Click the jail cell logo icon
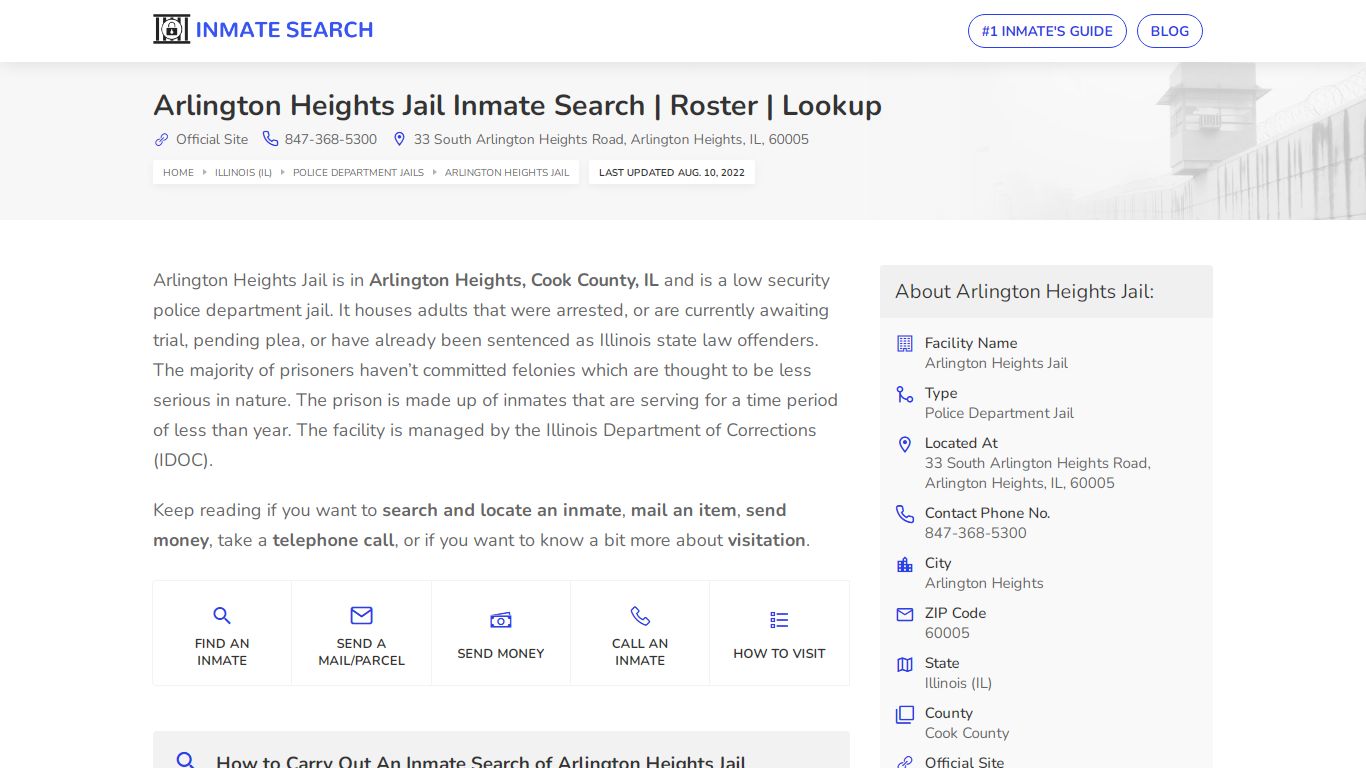1366x768 pixels. [x=171, y=30]
